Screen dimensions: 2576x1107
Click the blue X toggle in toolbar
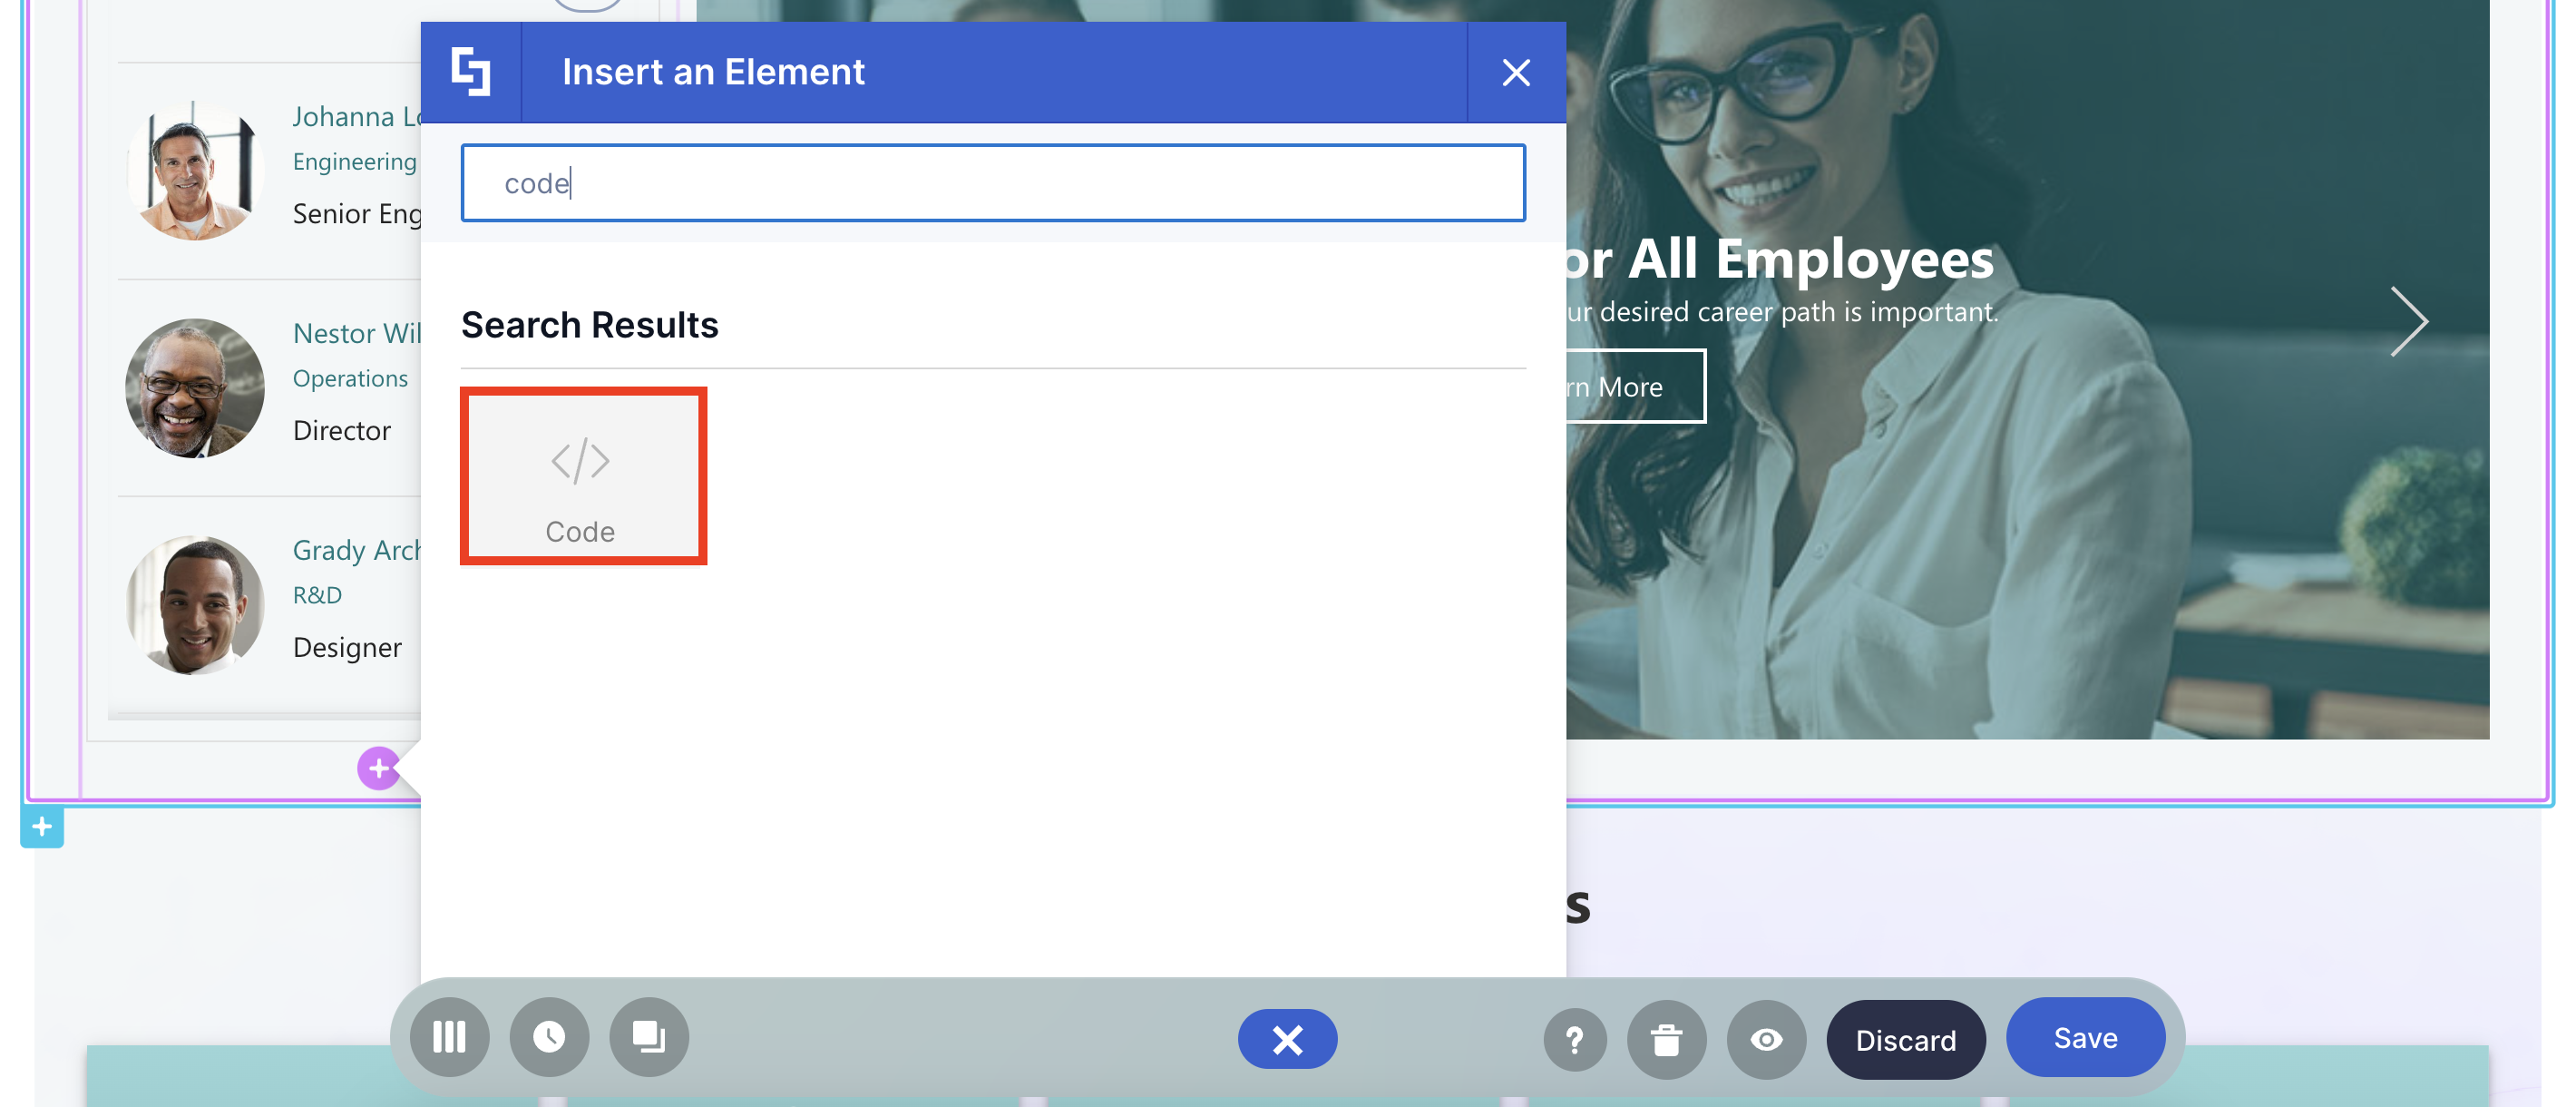pos(1286,1039)
